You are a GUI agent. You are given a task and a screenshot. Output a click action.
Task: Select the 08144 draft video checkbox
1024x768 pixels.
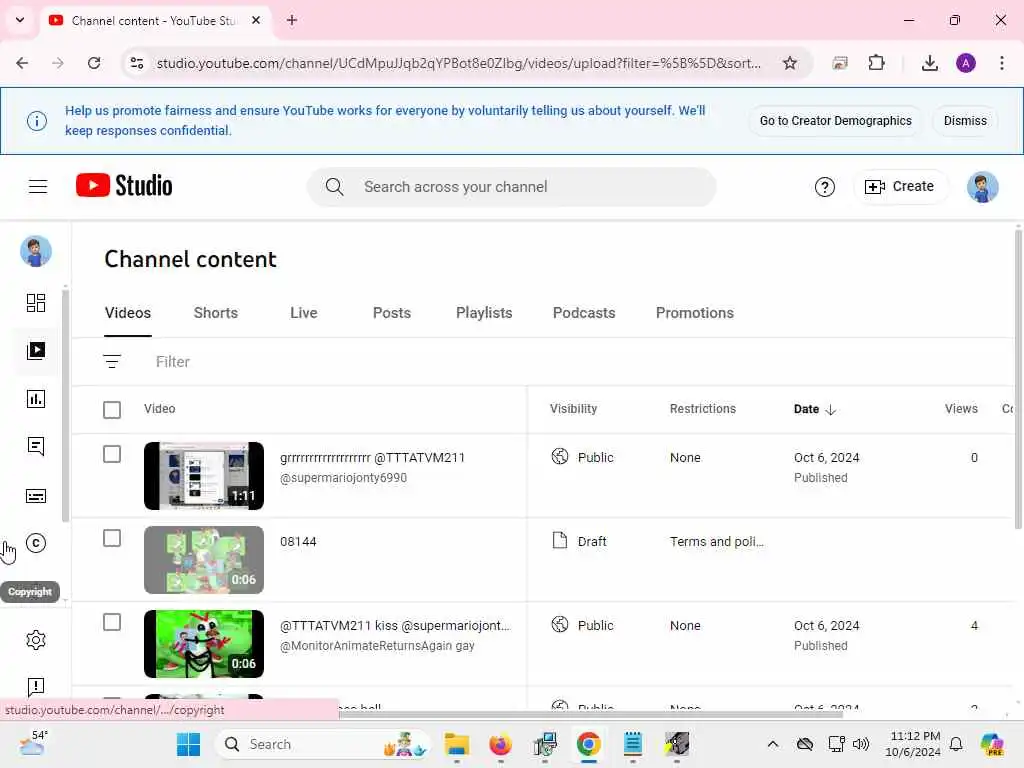[112, 538]
